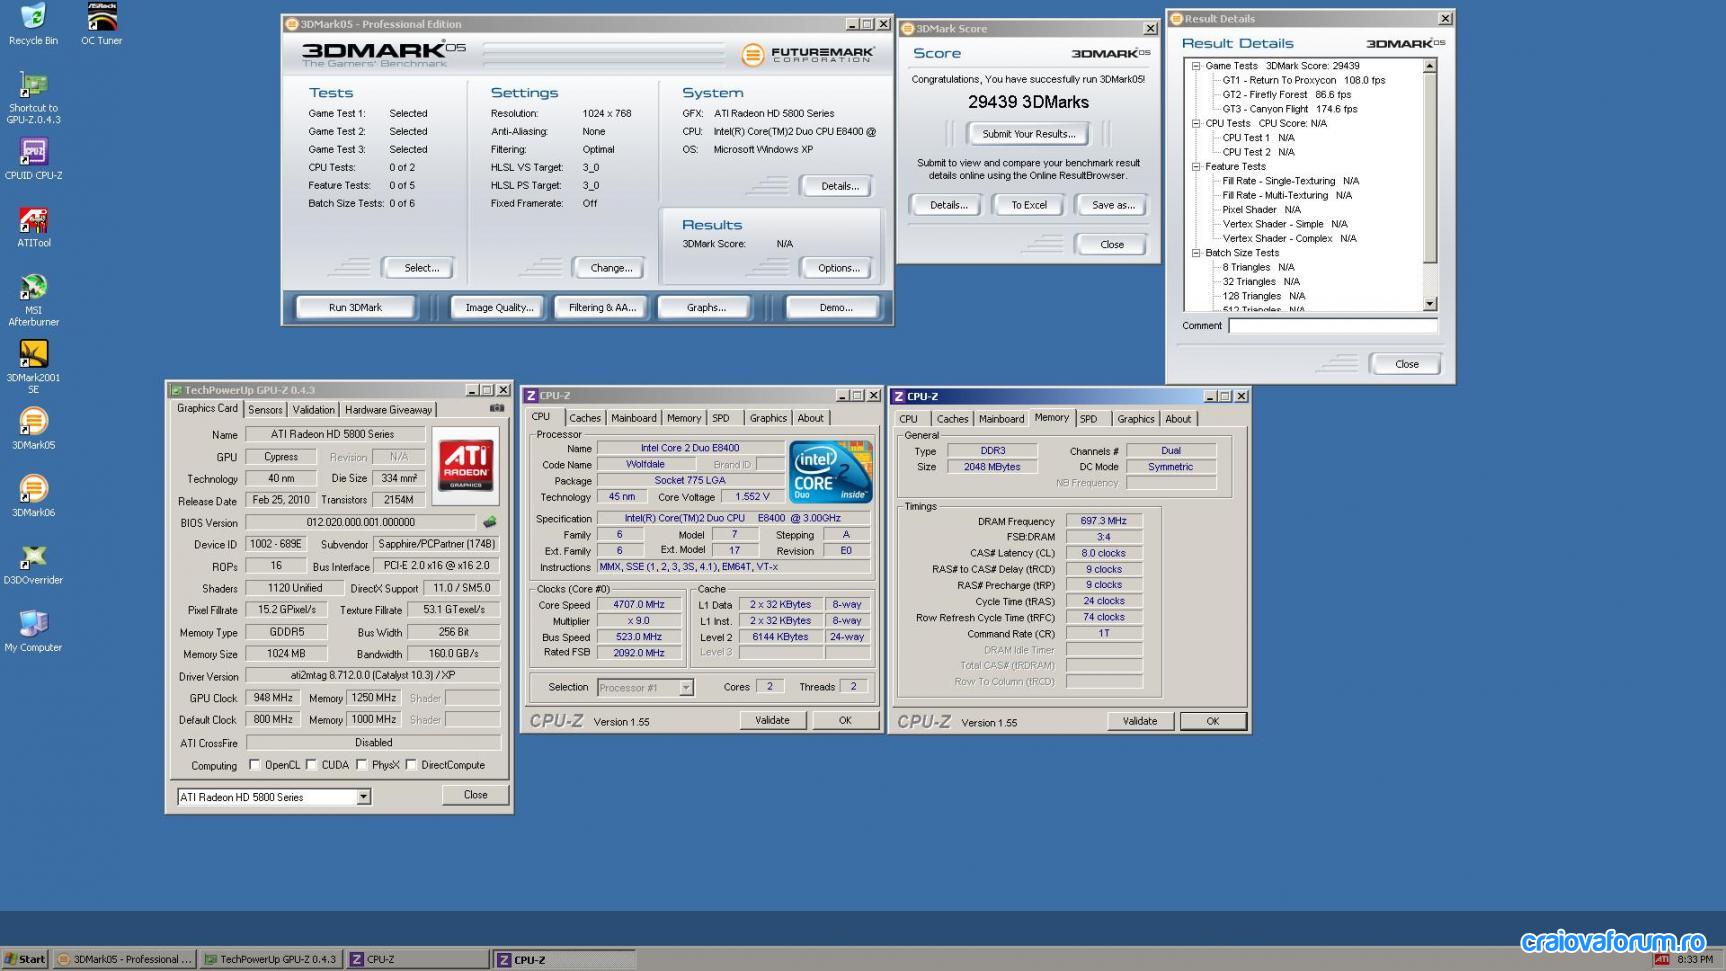Click the Close button in GPU-Z

click(x=475, y=795)
